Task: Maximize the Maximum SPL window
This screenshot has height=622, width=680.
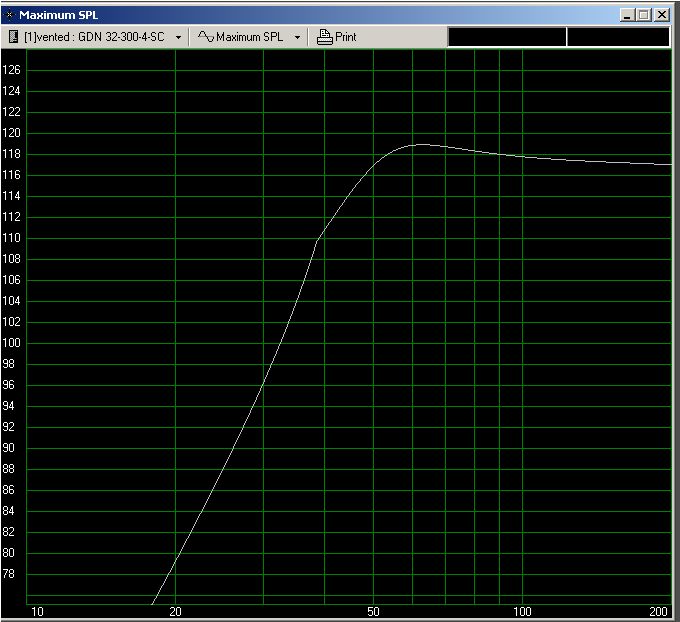Action: (644, 15)
